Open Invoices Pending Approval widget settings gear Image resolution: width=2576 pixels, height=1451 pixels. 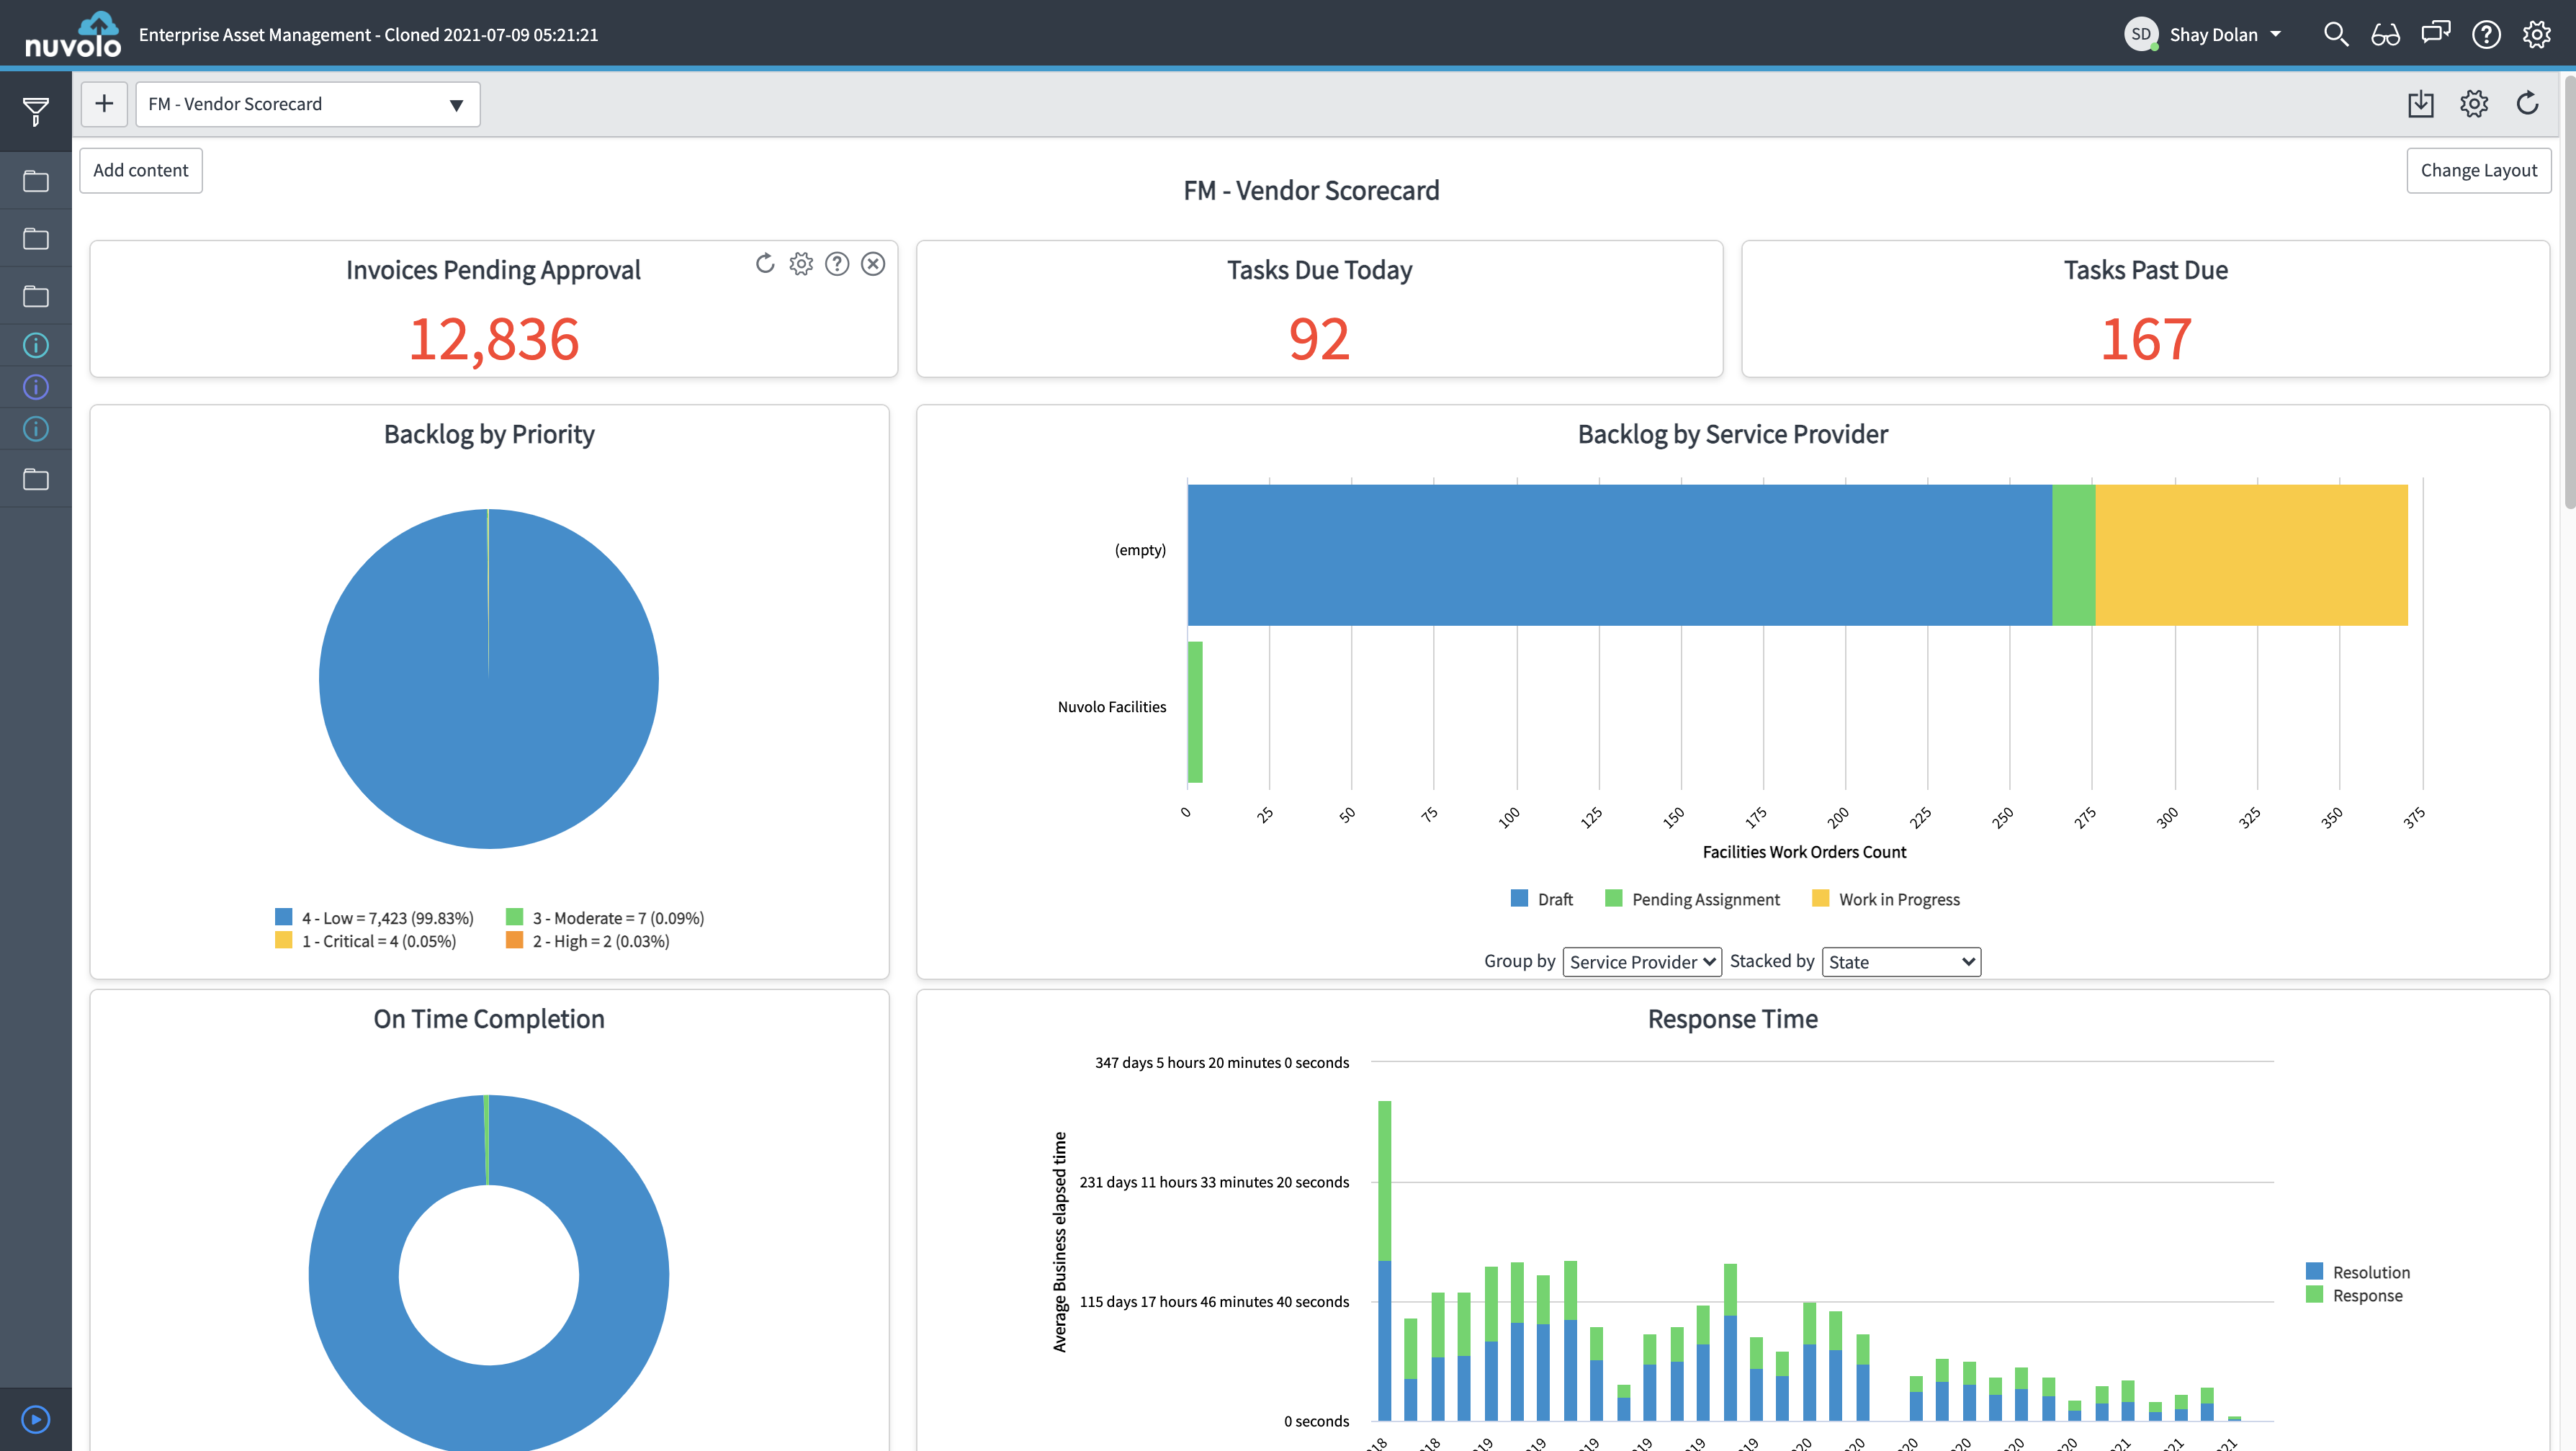801,264
